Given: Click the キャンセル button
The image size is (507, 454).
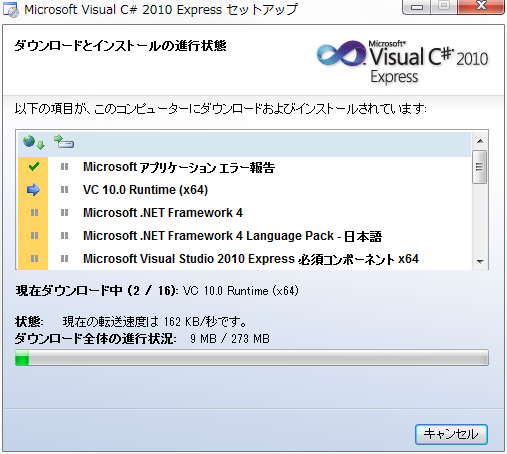Looking at the screenshot, I should point(451,434).
